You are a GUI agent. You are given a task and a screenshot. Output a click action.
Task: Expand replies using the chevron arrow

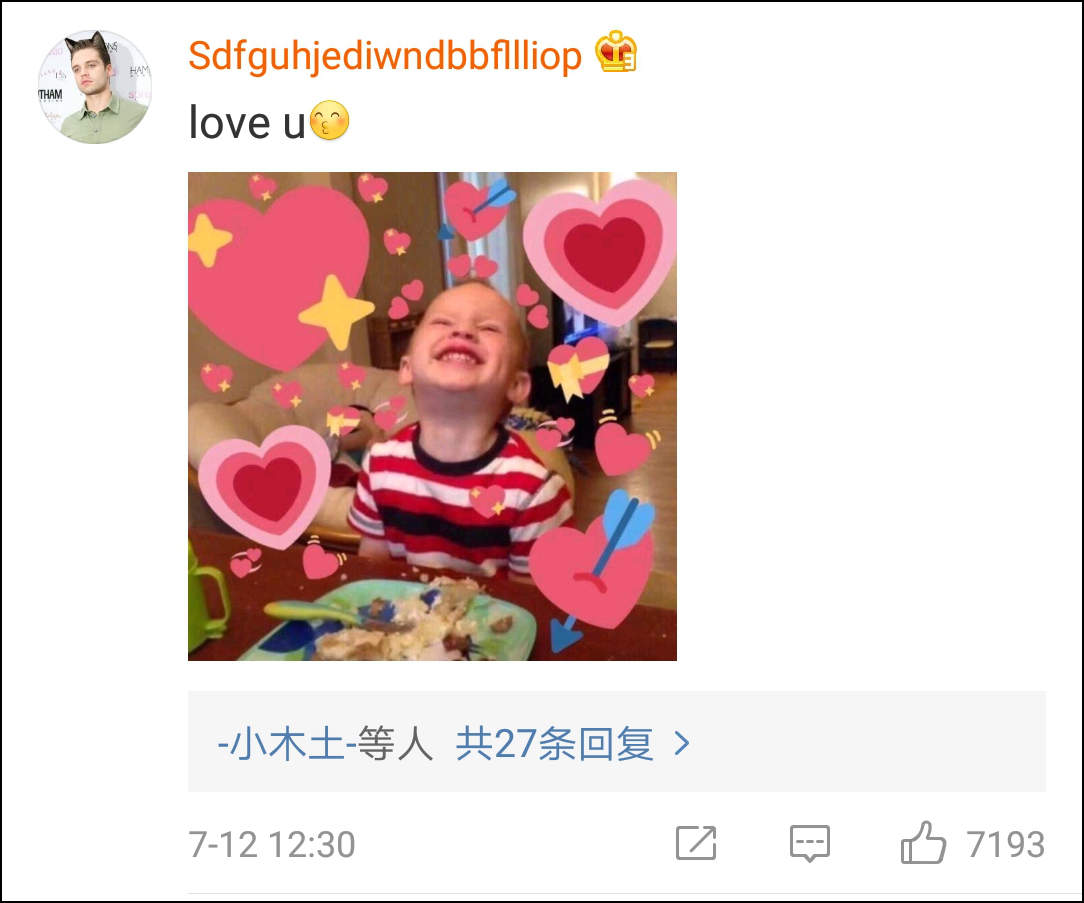pos(682,744)
